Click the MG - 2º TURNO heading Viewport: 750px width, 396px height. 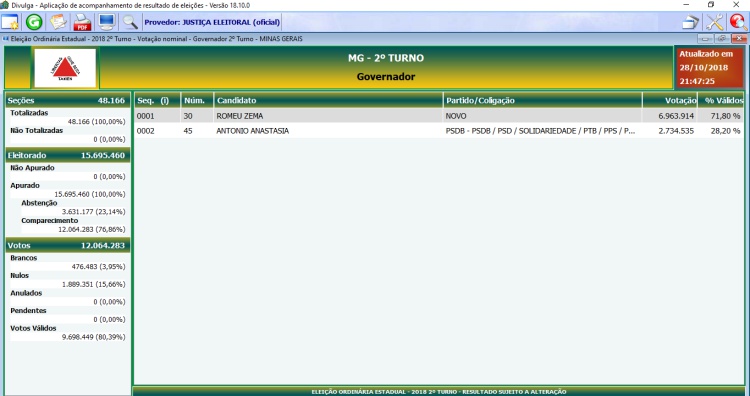386,58
